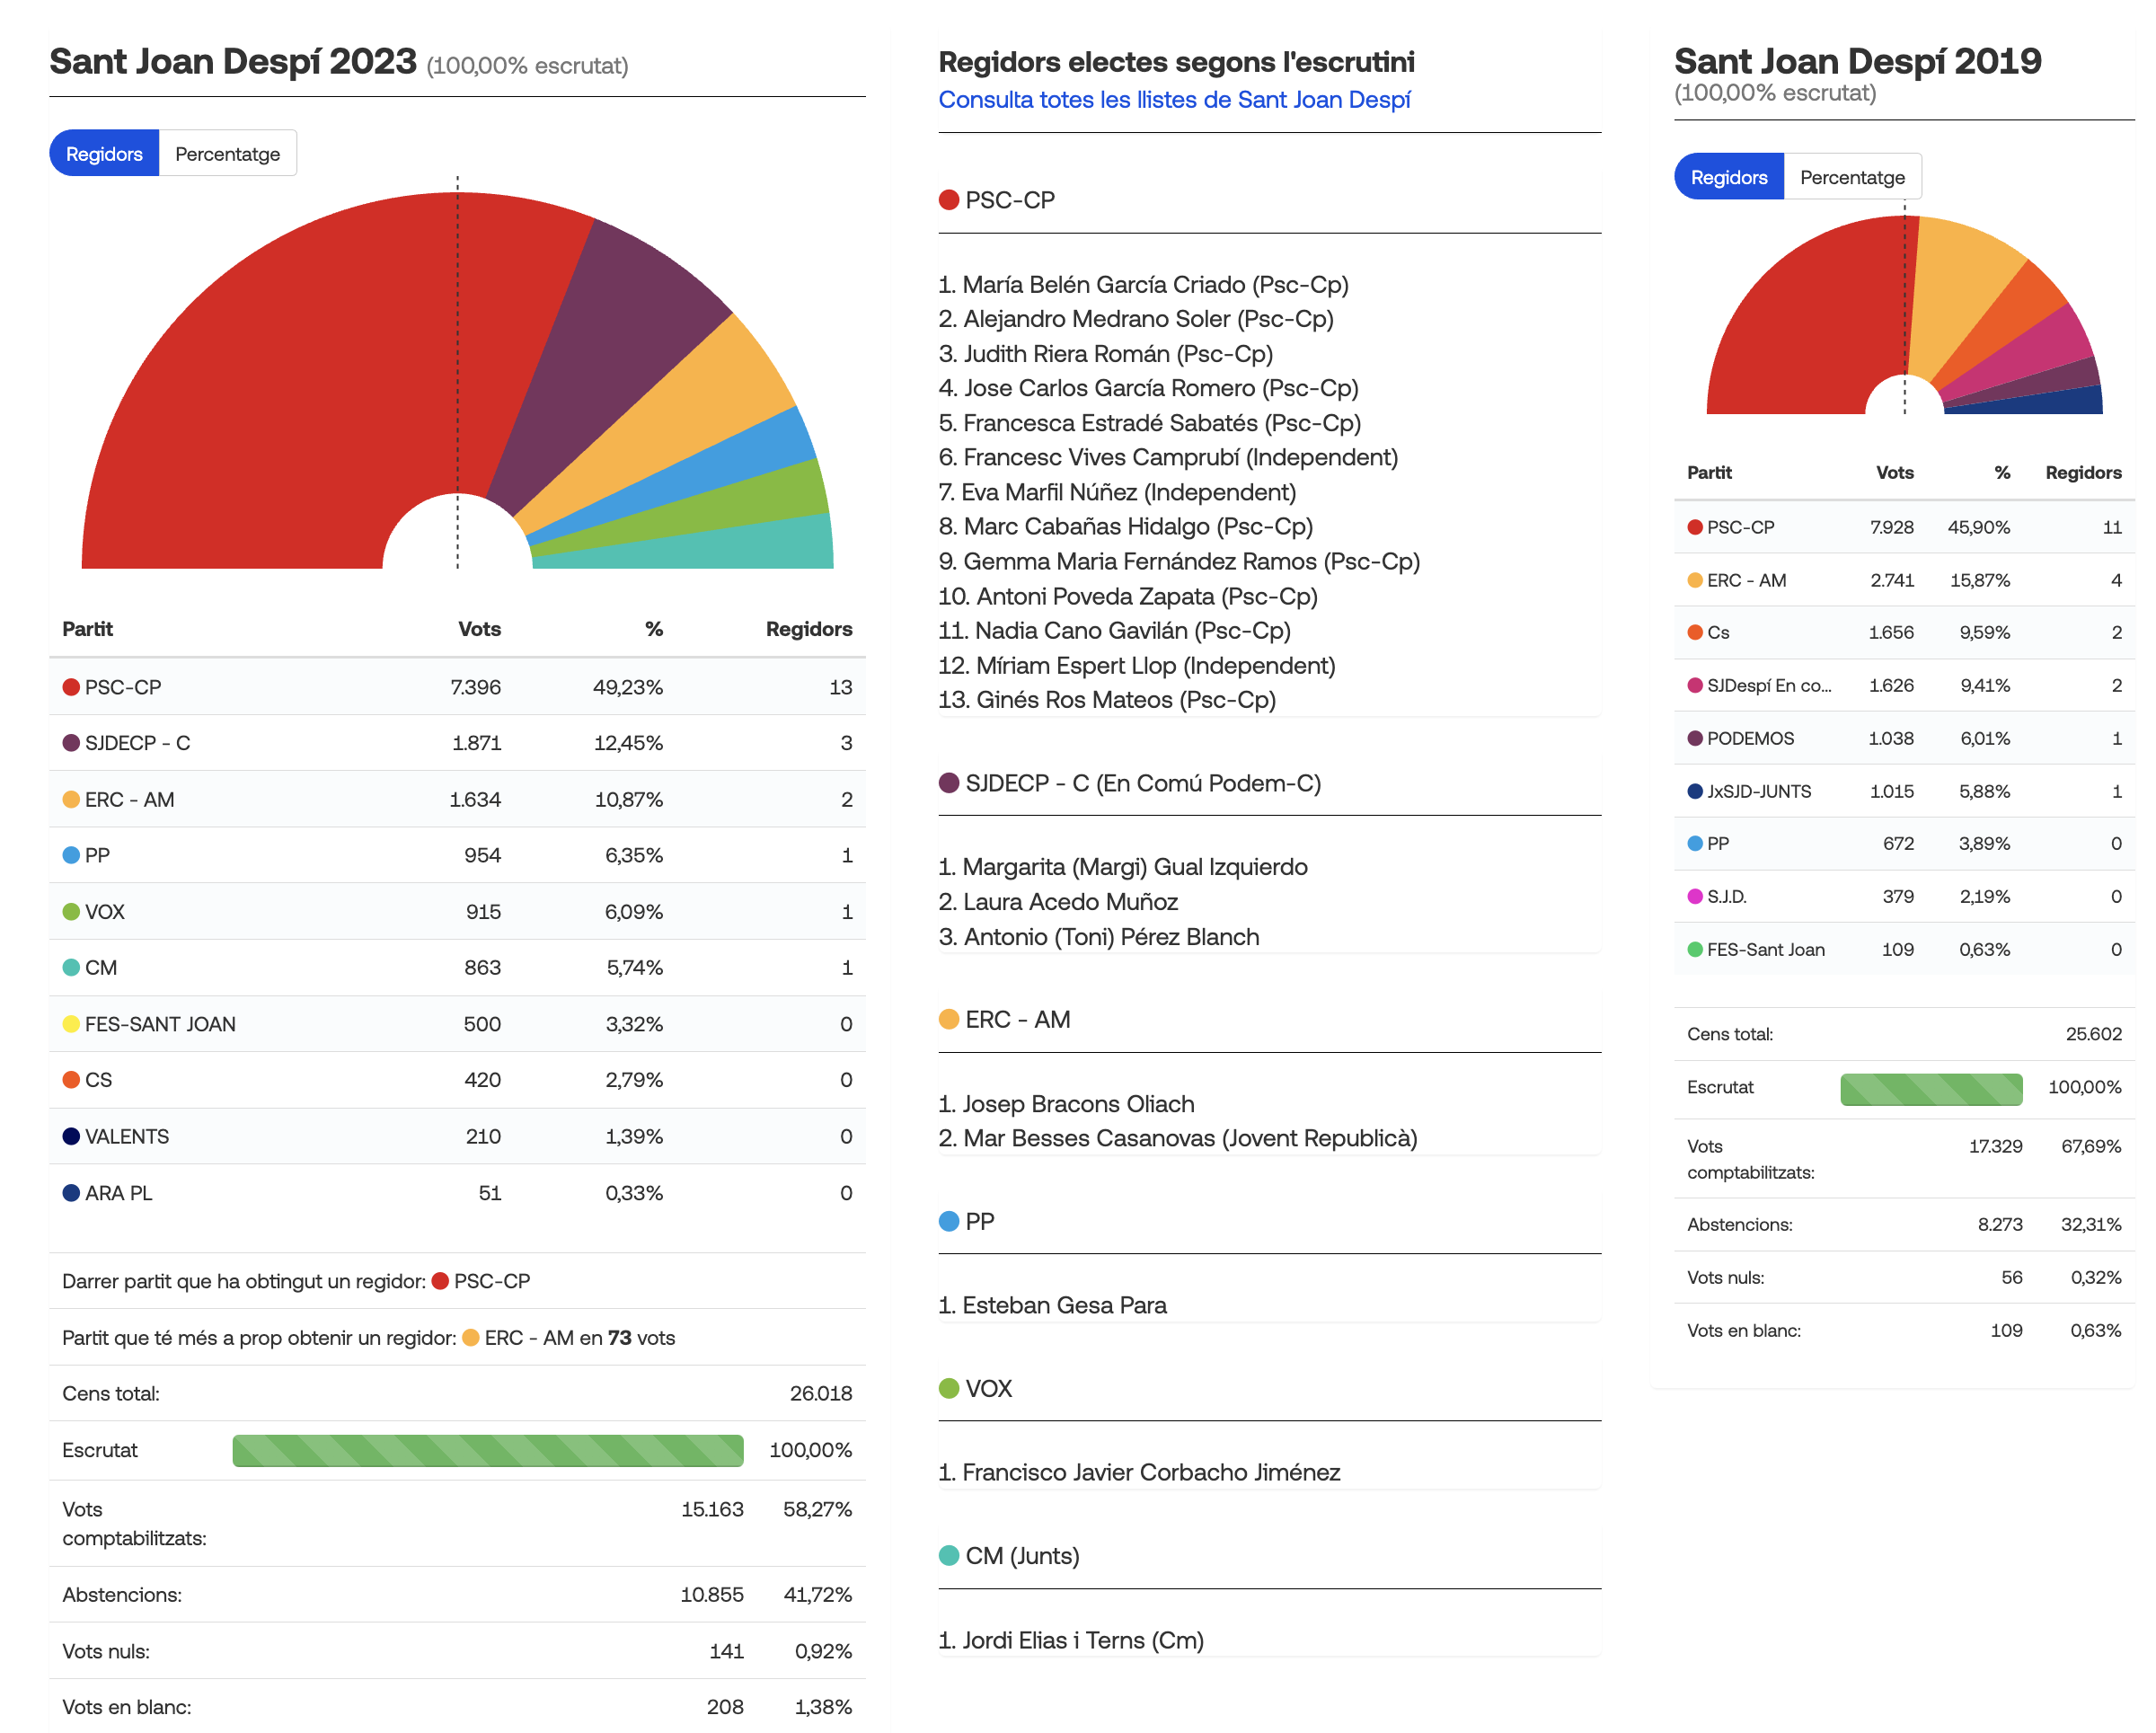The height and width of the screenshot is (1733, 2156).
Task: Click orange ERC - AM dot in 2023 table
Action: (71, 800)
